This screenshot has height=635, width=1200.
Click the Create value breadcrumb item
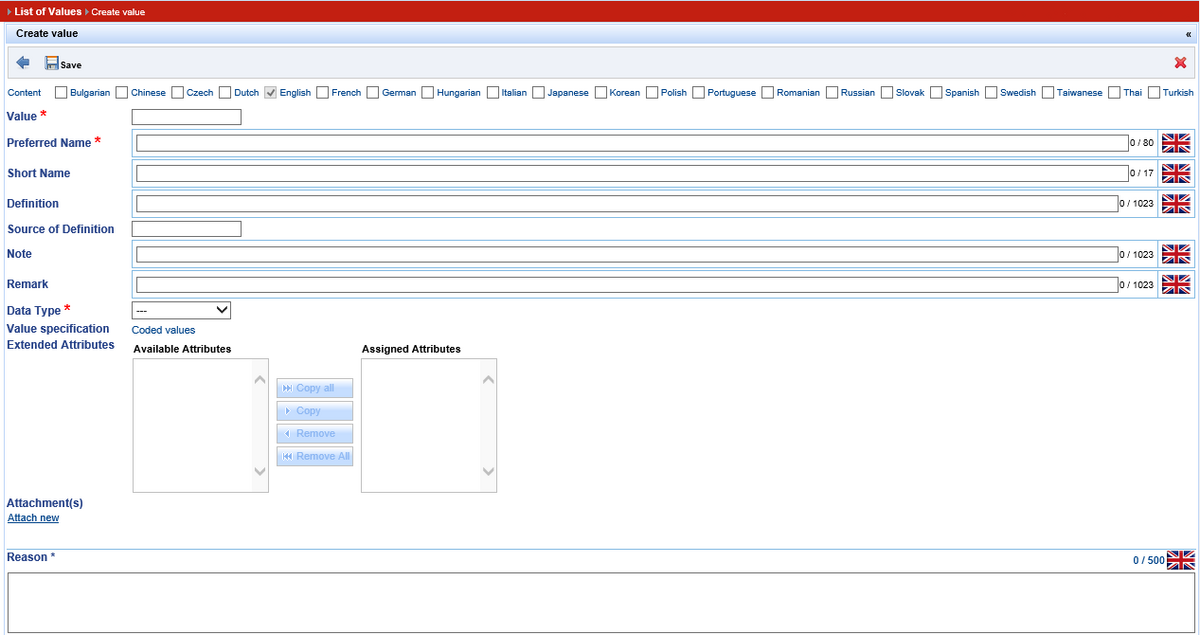(118, 12)
